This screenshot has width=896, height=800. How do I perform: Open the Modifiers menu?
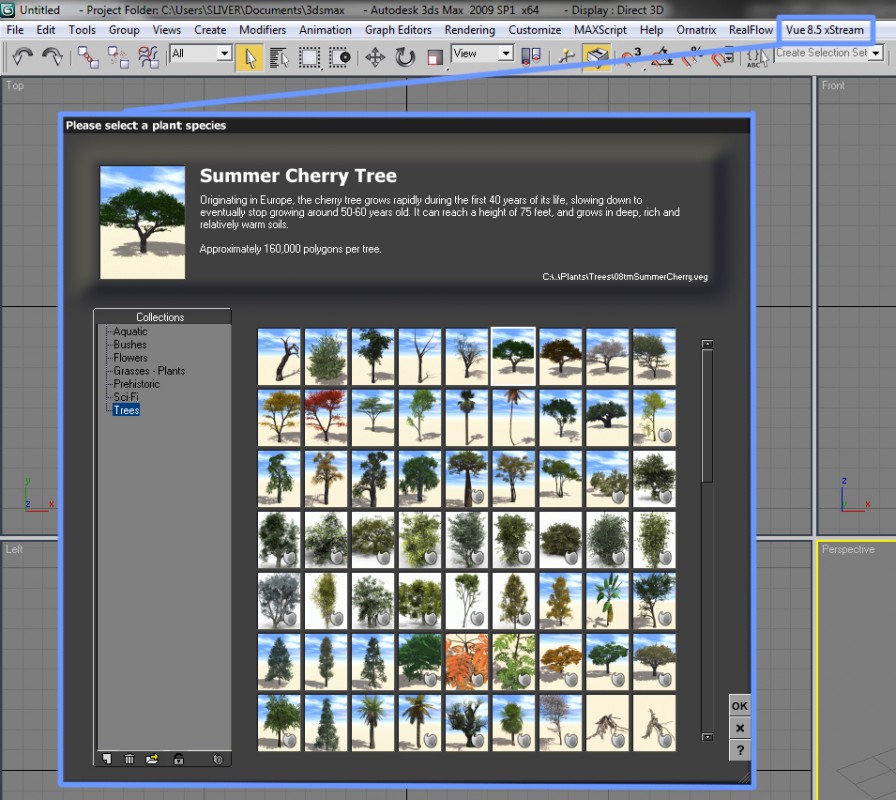[262, 30]
